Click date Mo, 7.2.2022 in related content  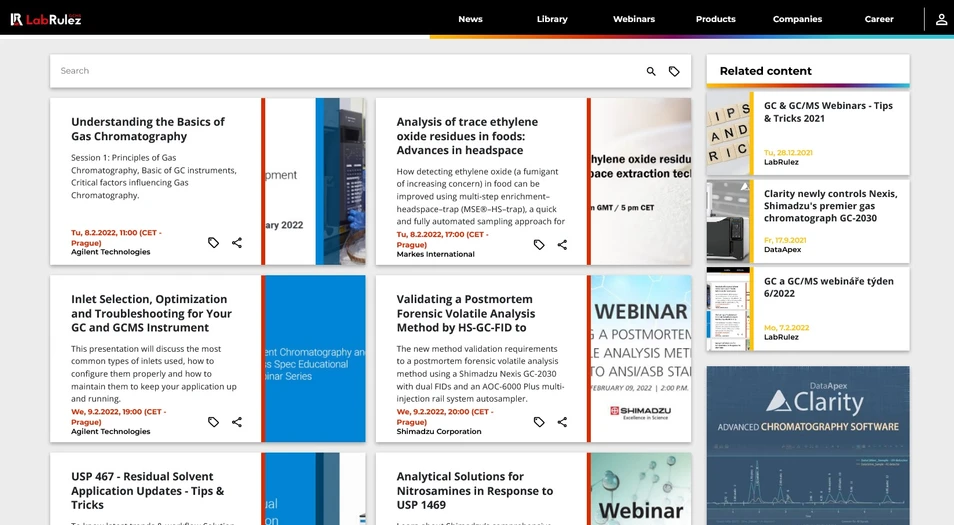(x=786, y=327)
